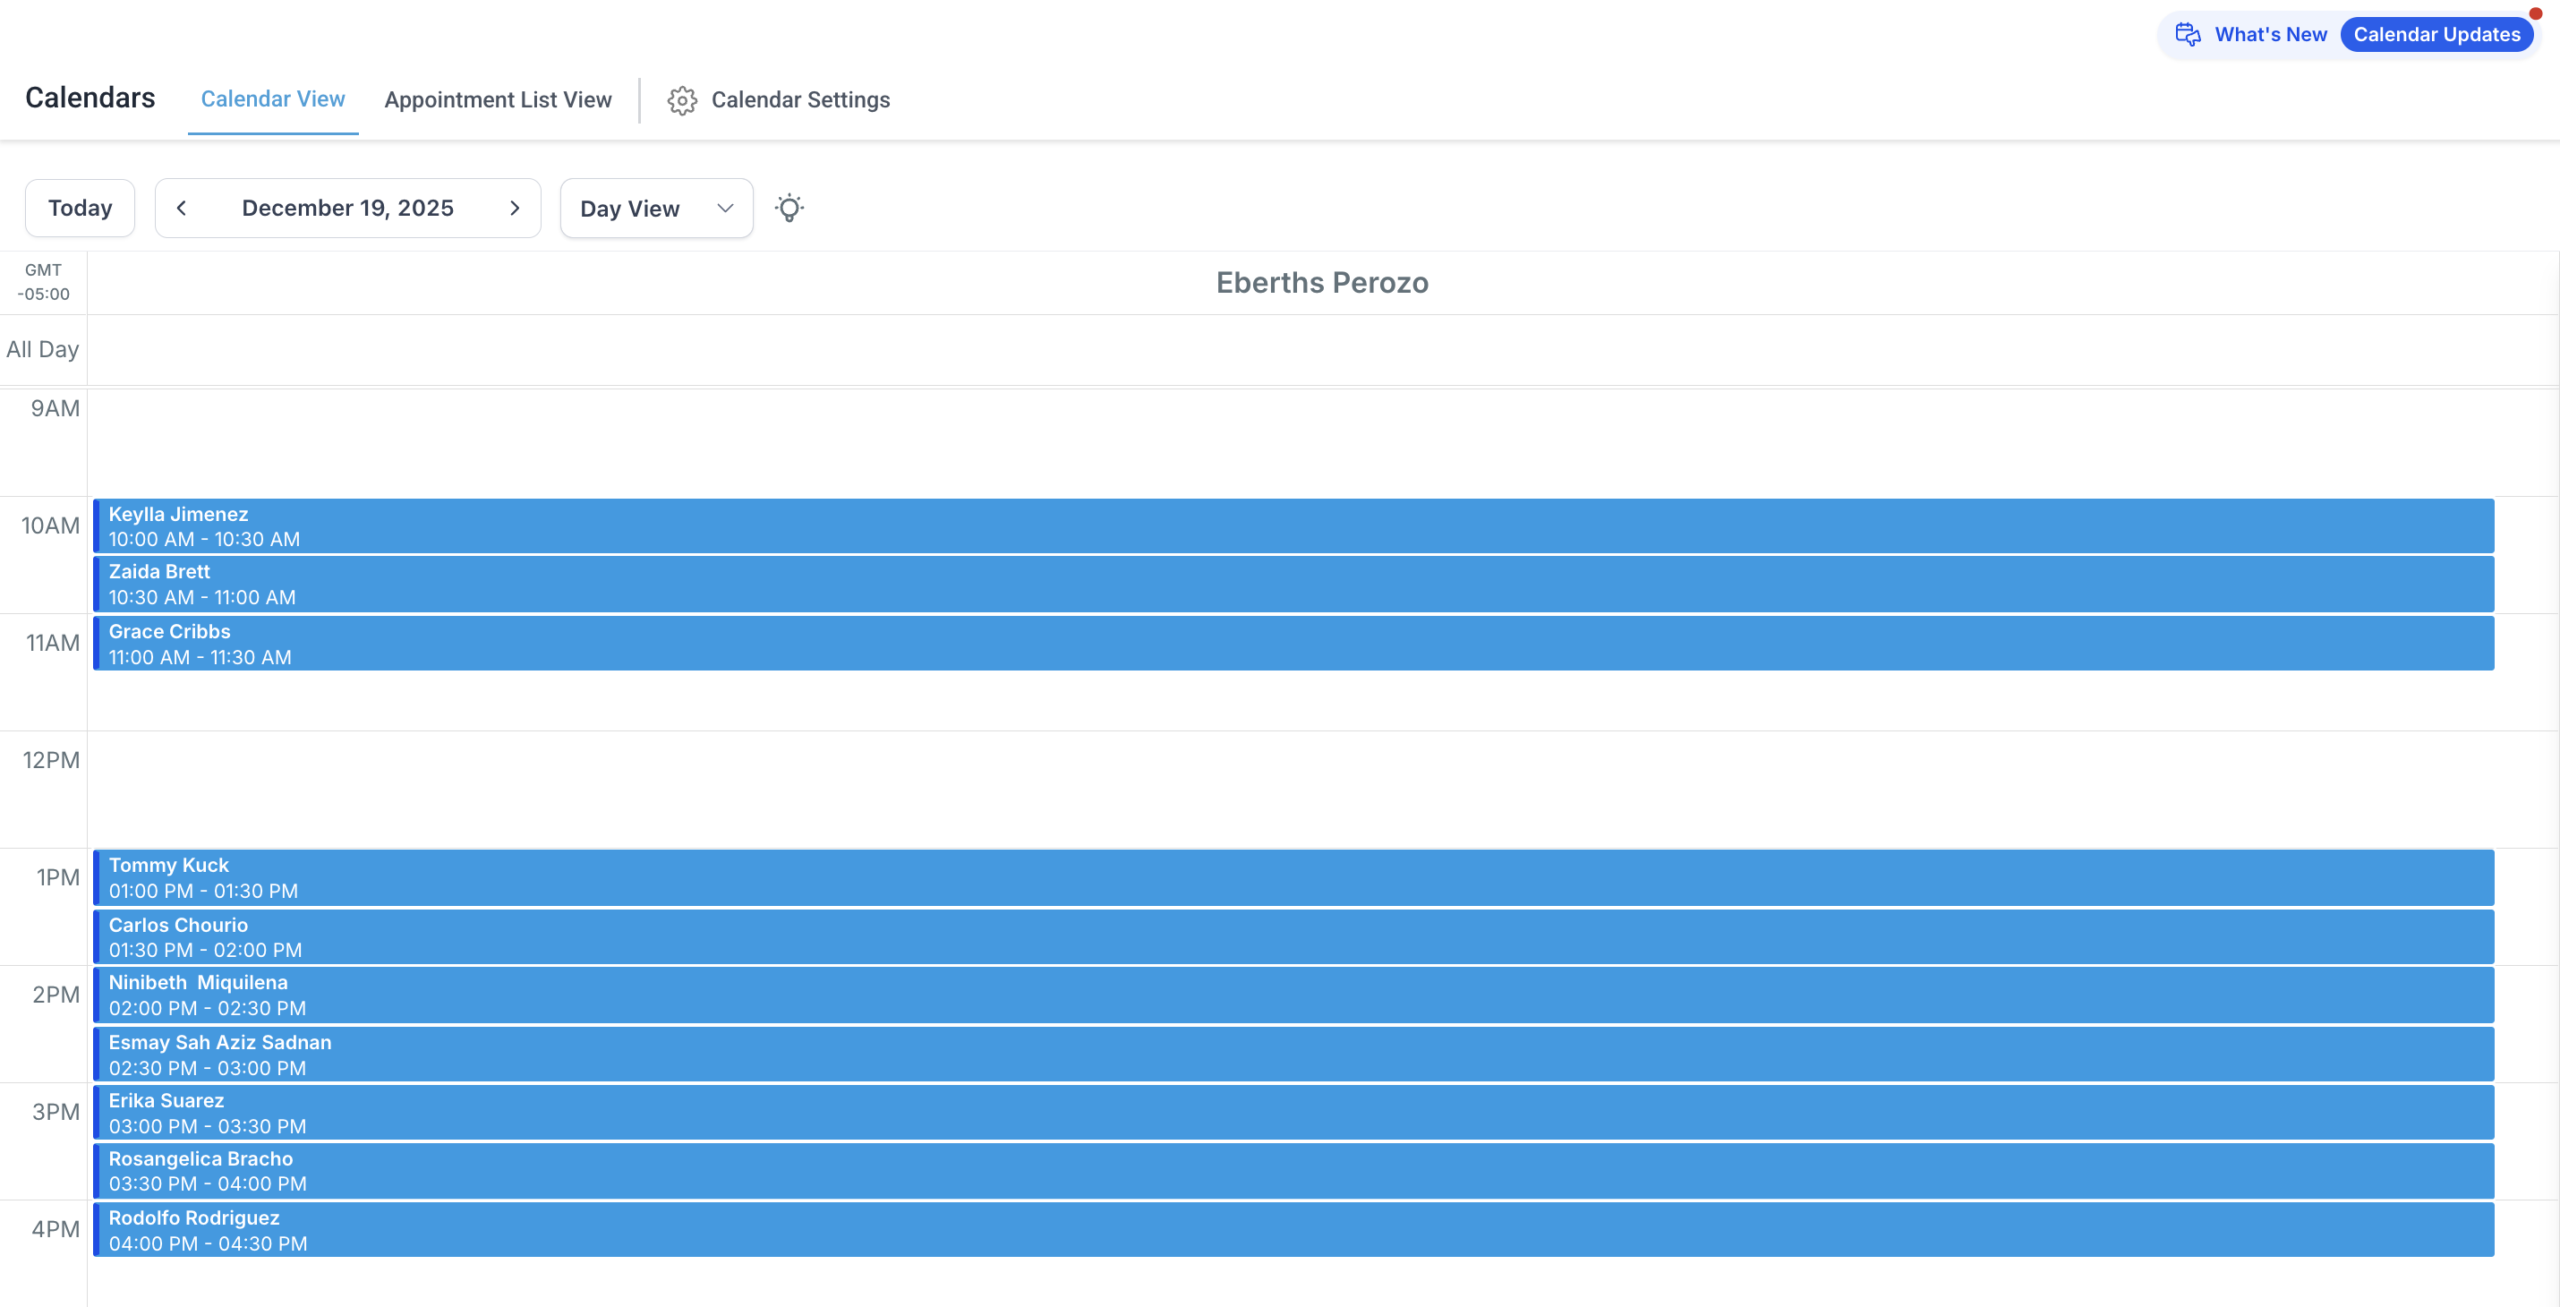Click the Calendar Settings gear icon

(x=682, y=100)
